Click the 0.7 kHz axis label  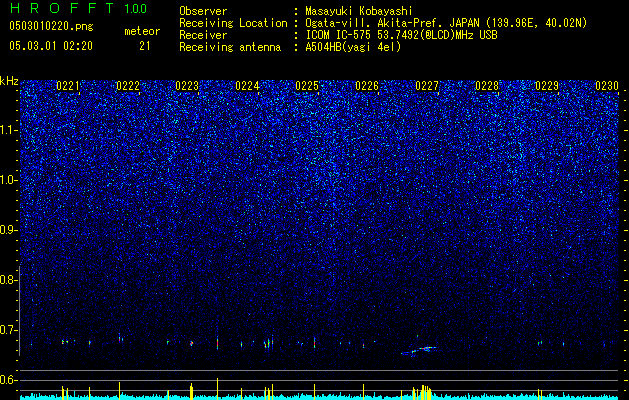(x=8, y=330)
